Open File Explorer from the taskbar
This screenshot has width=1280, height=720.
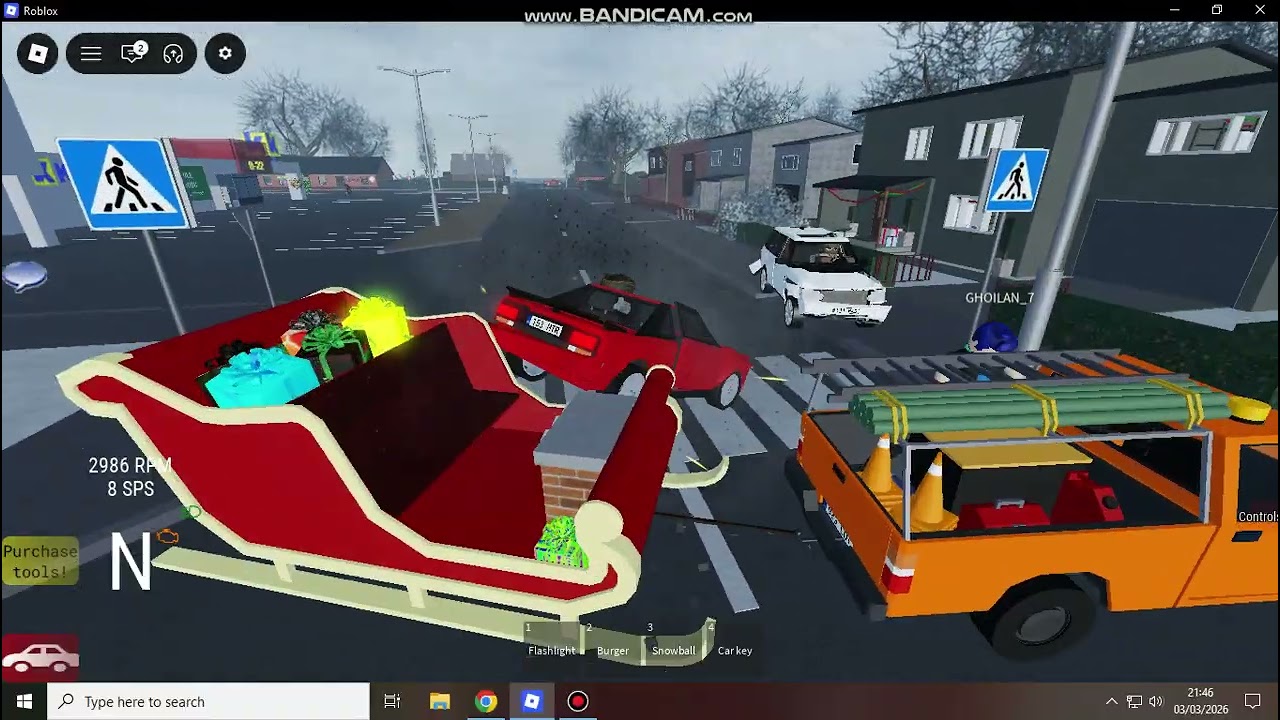(440, 701)
